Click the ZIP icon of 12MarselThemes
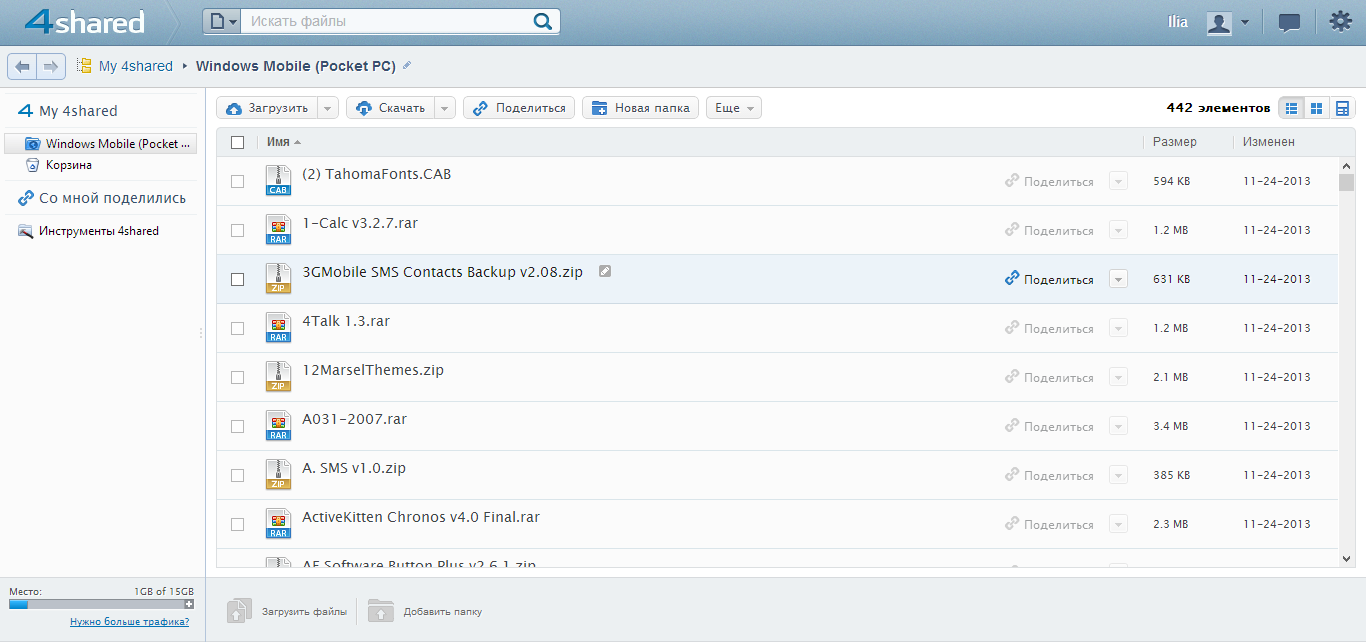This screenshot has height=642, width=1366. tap(278, 377)
